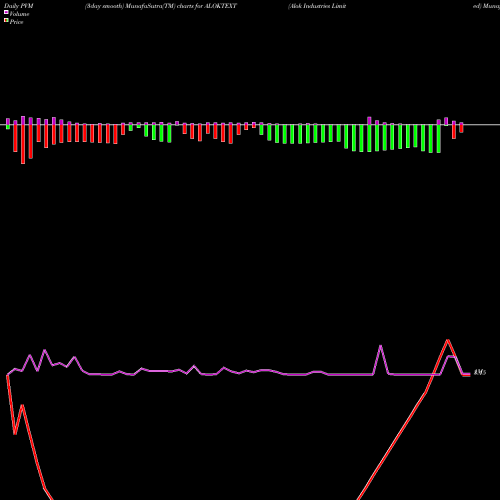The width and height of the screenshot is (500, 500).
Task: Click the magenta Volume legend swatch
Action: (6, 13)
